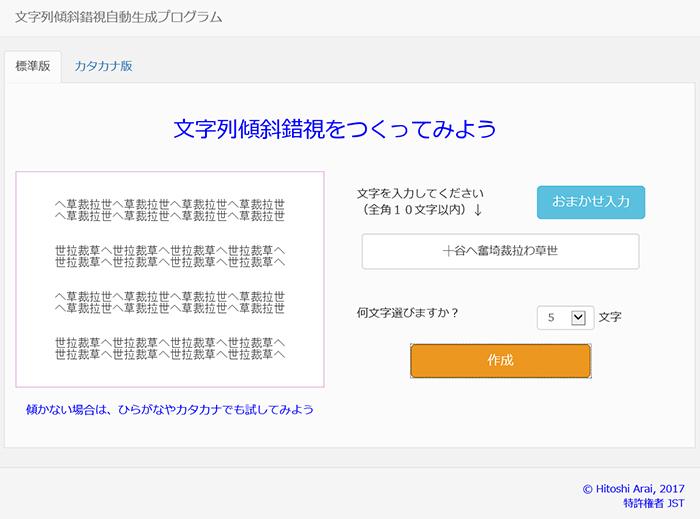Click the （全角１０文字以内）↓ instruction line

422,210
